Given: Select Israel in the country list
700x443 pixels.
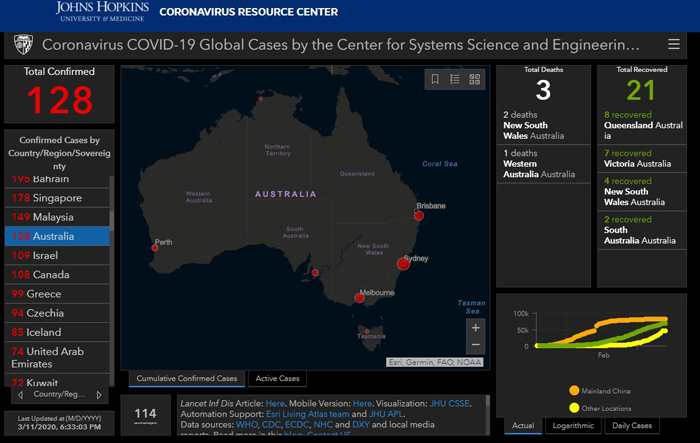Looking at the screenshot, I should coord(57,255).
